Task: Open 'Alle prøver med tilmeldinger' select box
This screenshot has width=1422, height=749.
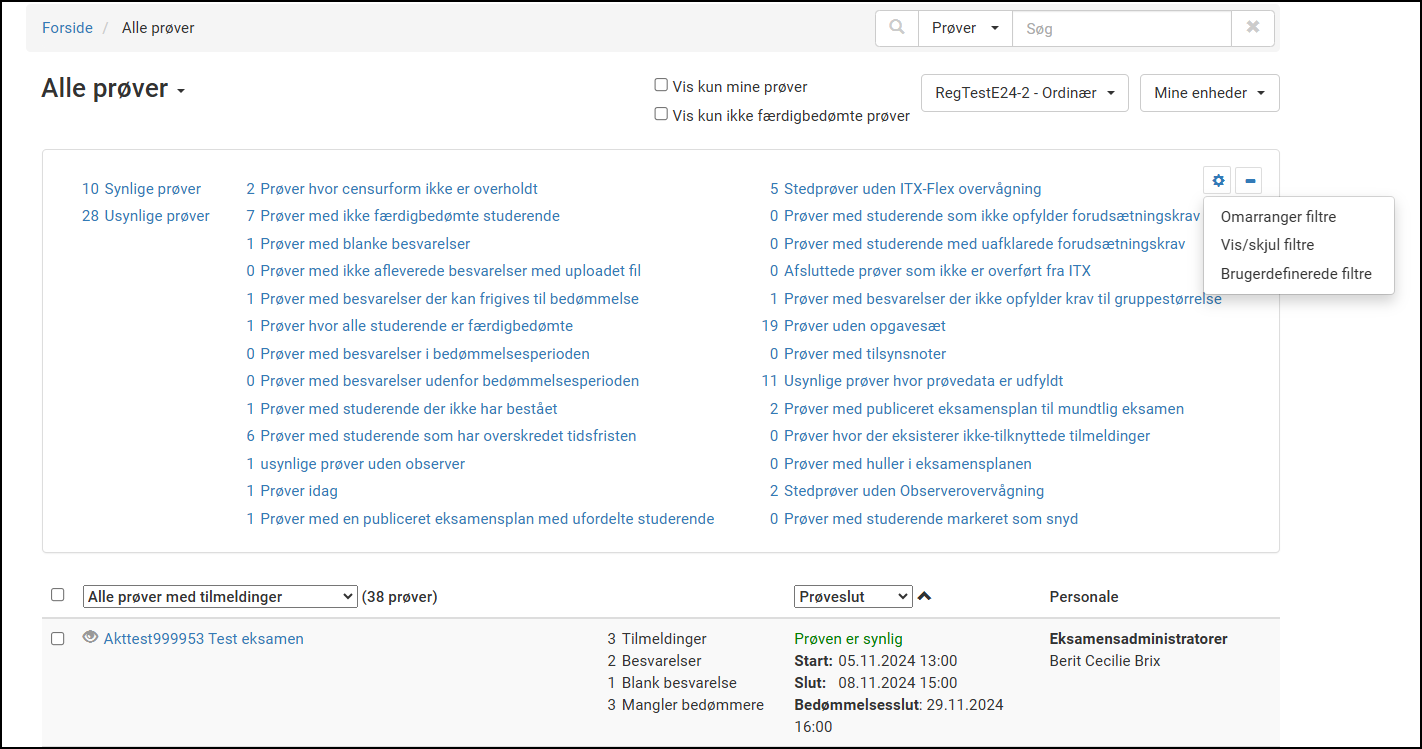Action: [x=220, y=597]
